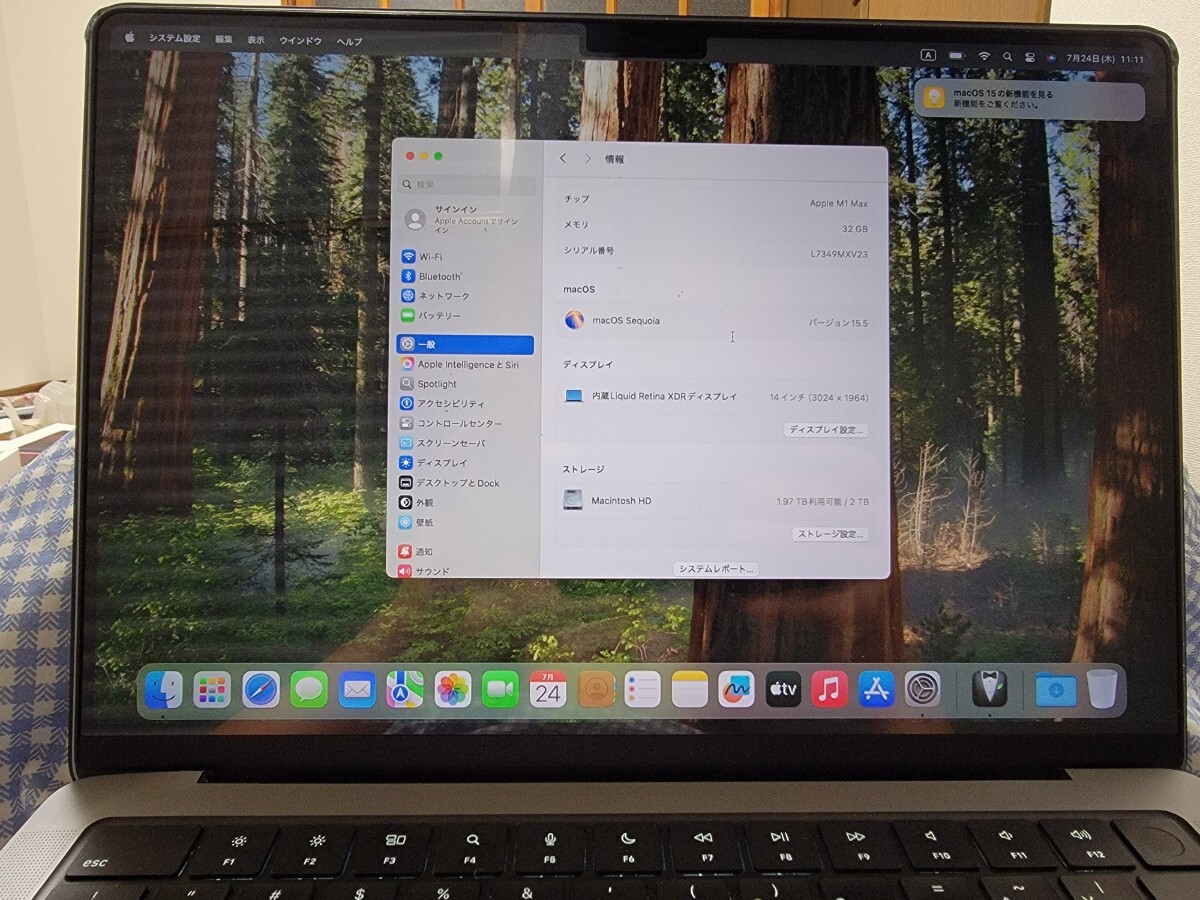This screenshot has height=900, width=1200.
Task: Open the macOS 15の新機能を見る notification
Action: [x=1030, y=99]
